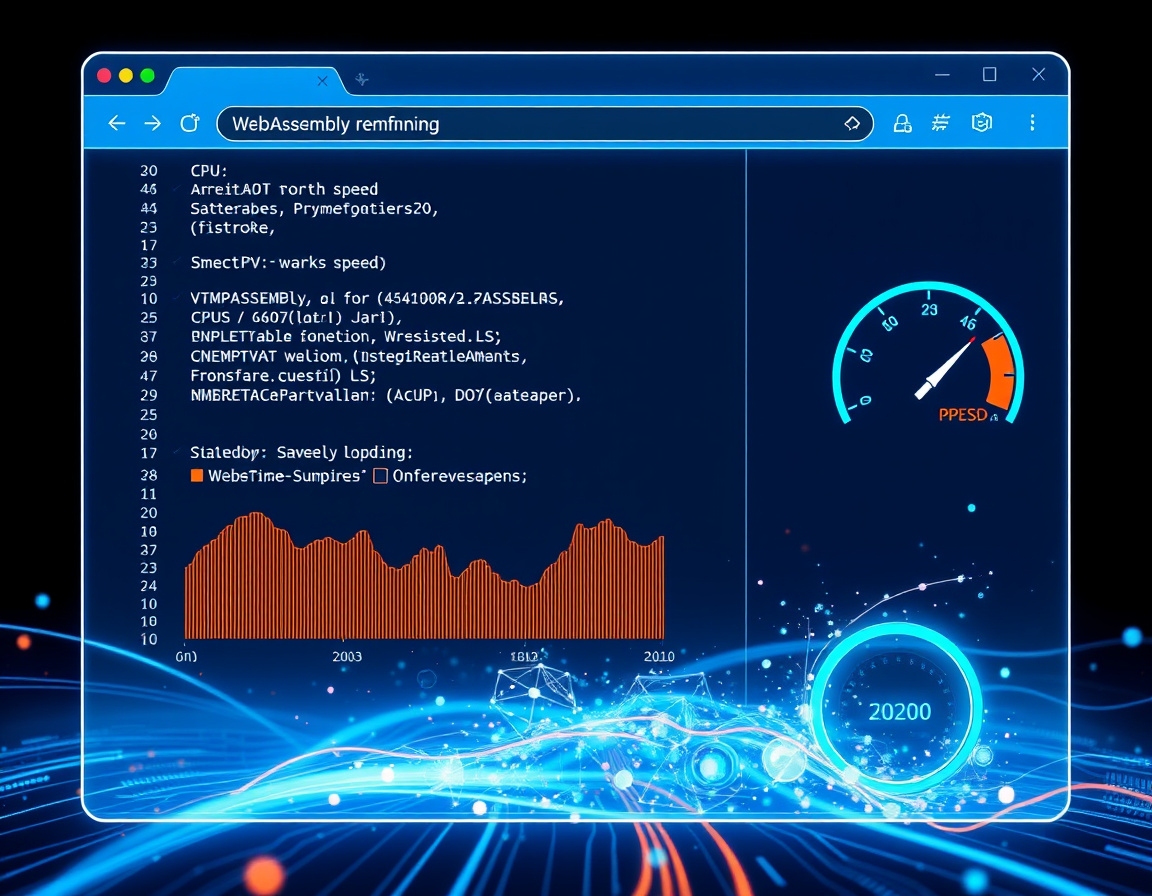Click the line 'ArreitAOT rorth speed'
Viewport: 1152px width, 896px height.
tap(284, 189)
